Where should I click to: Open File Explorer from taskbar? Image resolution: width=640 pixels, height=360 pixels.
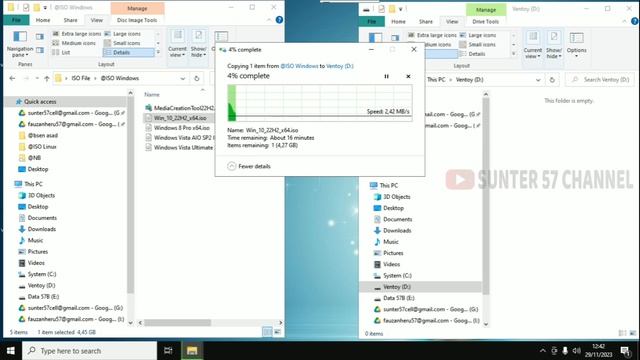(192, 351)
